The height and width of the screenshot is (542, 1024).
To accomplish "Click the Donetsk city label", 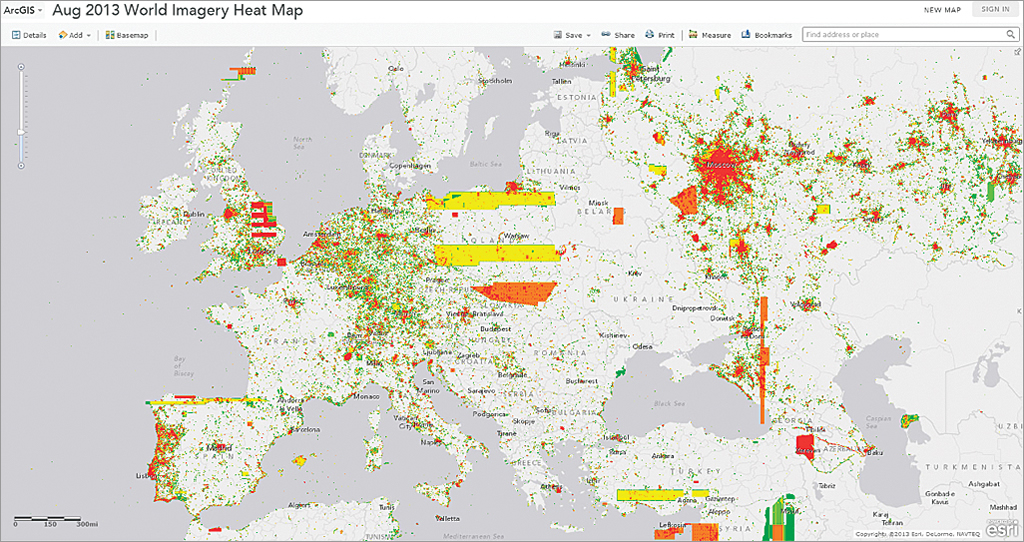I will (720, 317).
